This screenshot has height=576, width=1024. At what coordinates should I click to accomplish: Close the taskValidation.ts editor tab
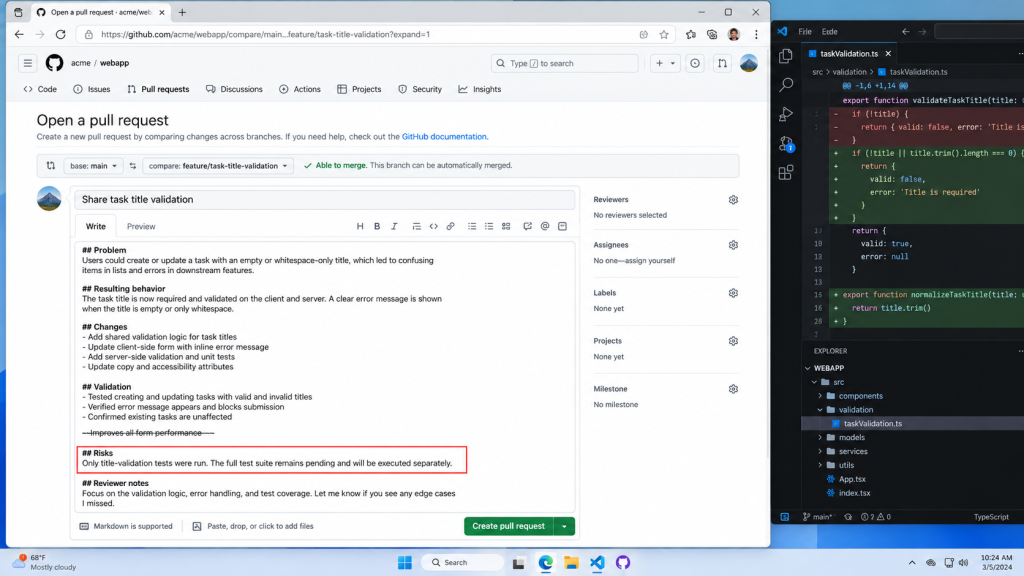[x=888, y=54]
